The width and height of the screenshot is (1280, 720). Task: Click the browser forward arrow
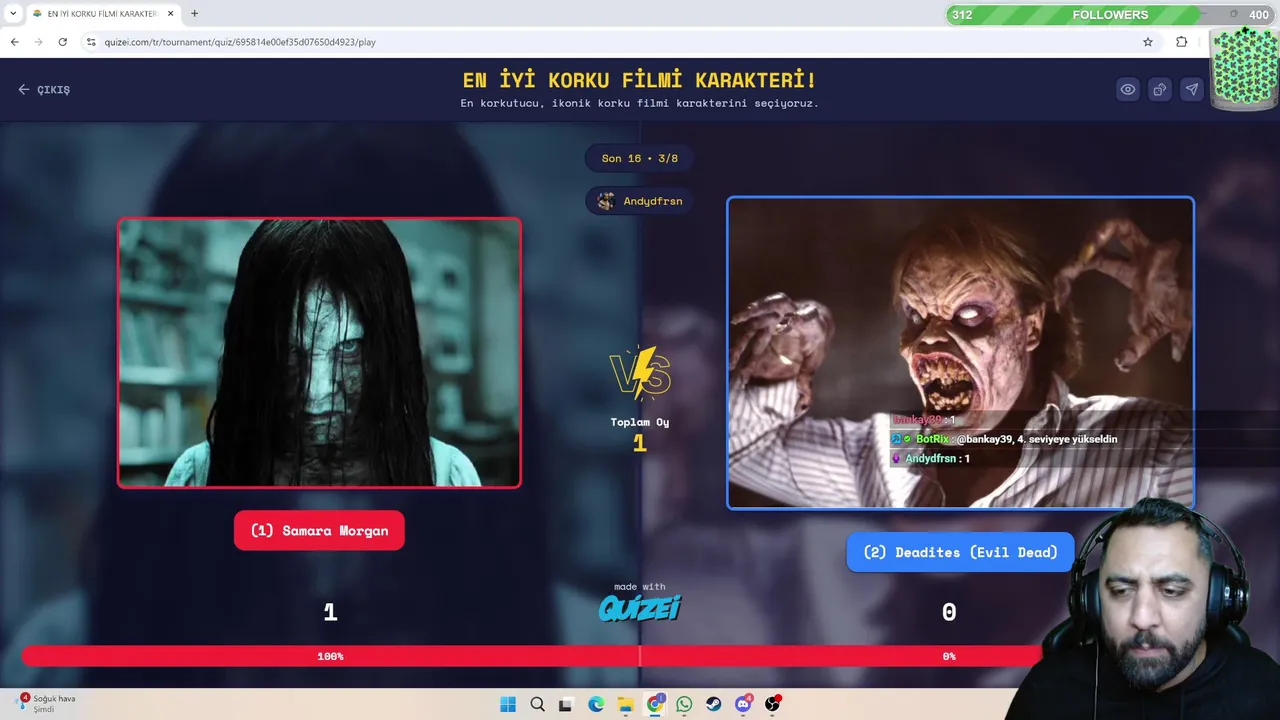(x=38, y=42)
